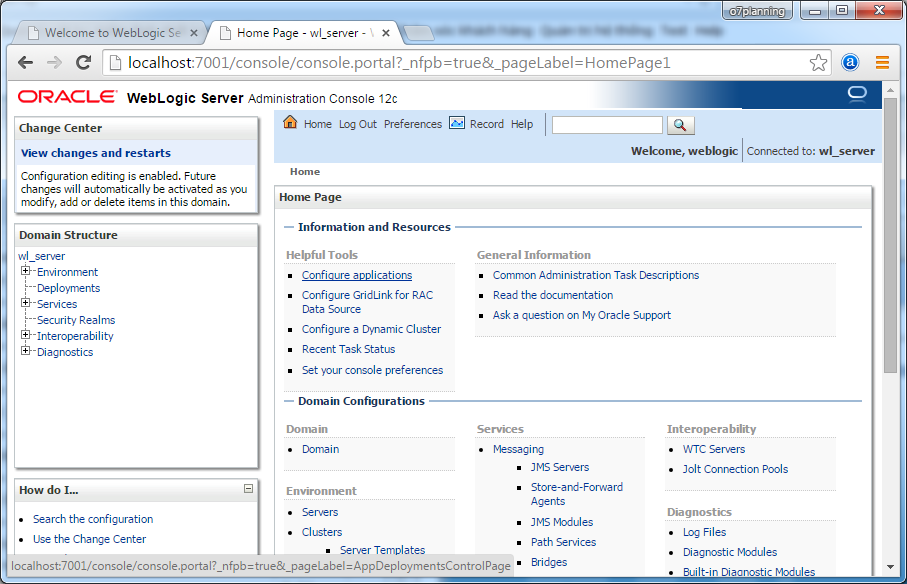Click the Domain link under Domain Configurations
907x584 pixels.
tap(320, 449)
